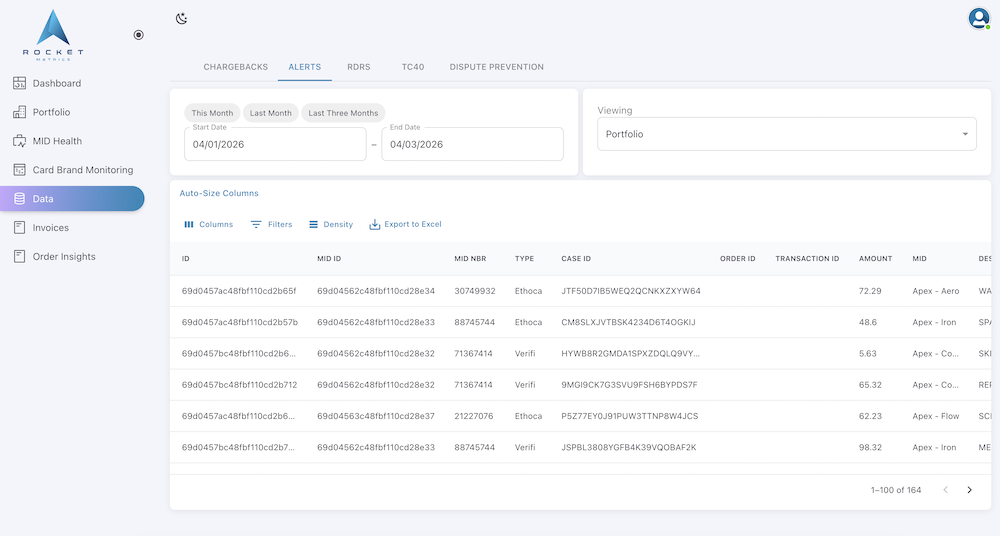This screenshot has height=536, width=1000.
Task: Go to Portfolio in sidebar
Action: pyautogui.click(x=51, y=112)
